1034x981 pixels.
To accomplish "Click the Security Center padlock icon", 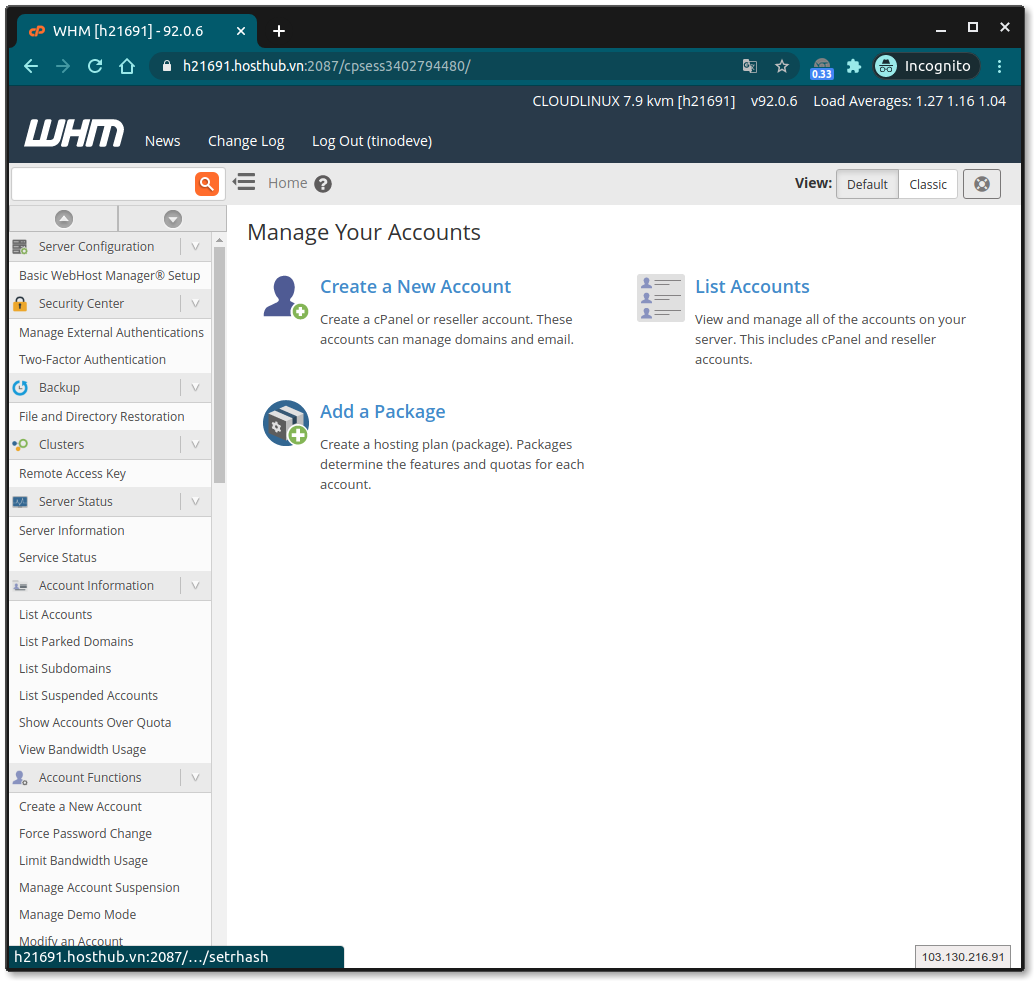I will click(20, 303).
